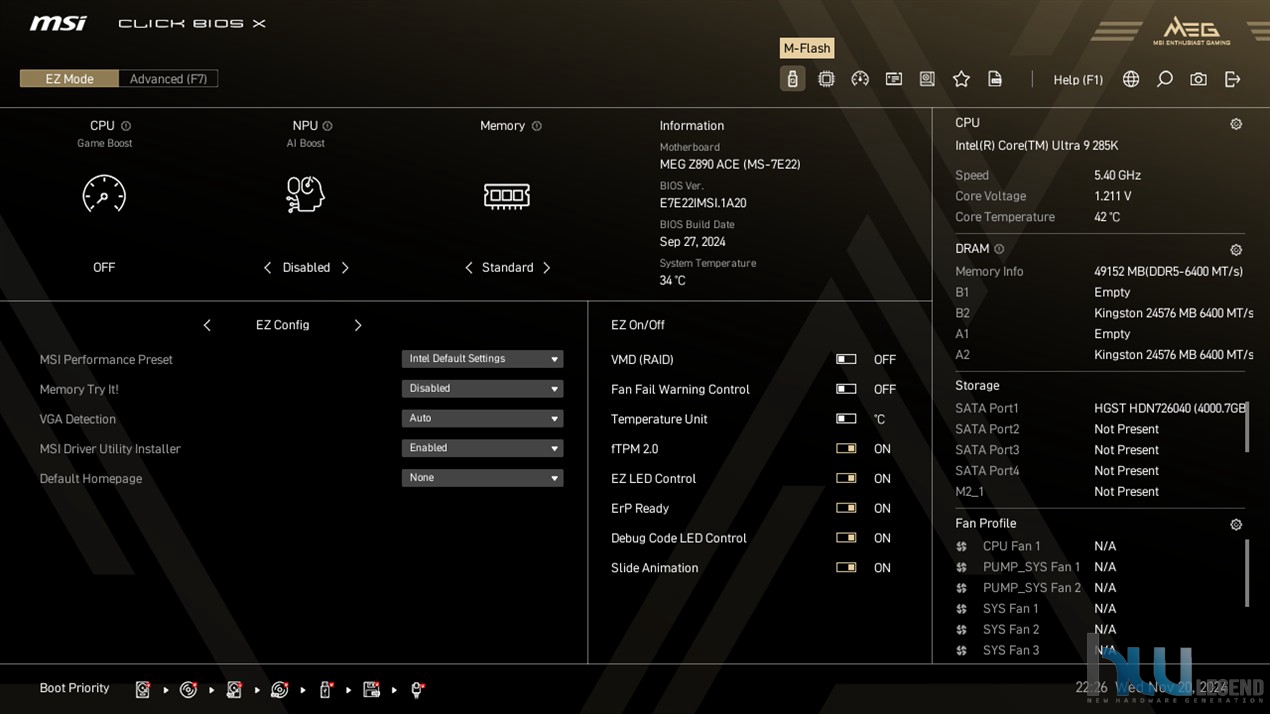Click left arrow next to Memory Standard
Image resolution: width=1270 pixels, height=714 pixels.
coord(468,268)
